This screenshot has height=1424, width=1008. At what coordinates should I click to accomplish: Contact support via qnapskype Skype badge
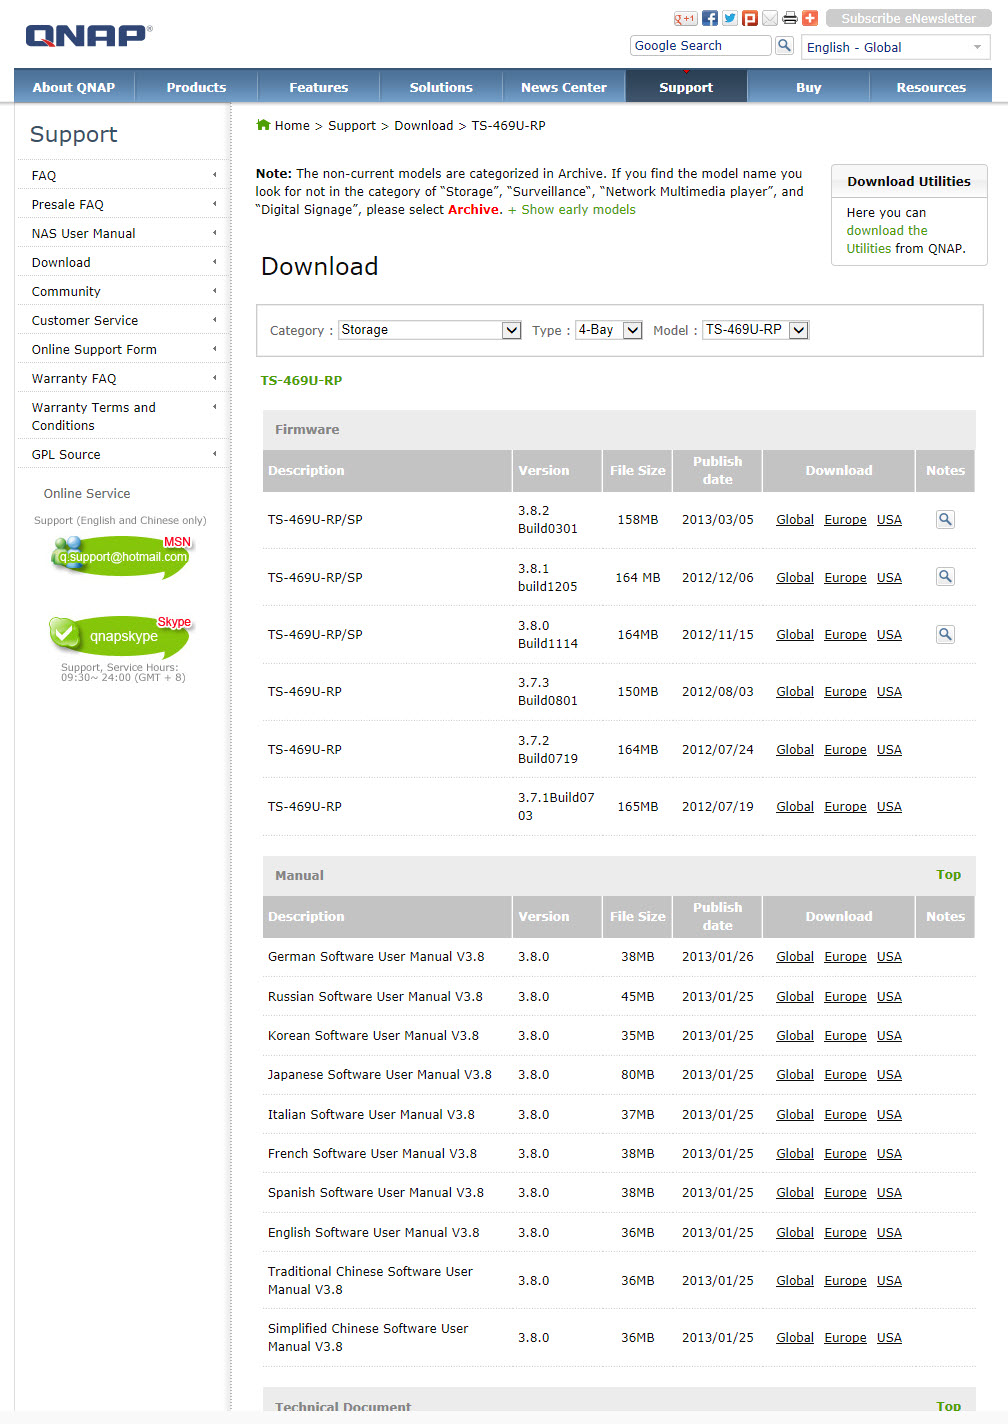pyautogui.click(x=120, y=635)
